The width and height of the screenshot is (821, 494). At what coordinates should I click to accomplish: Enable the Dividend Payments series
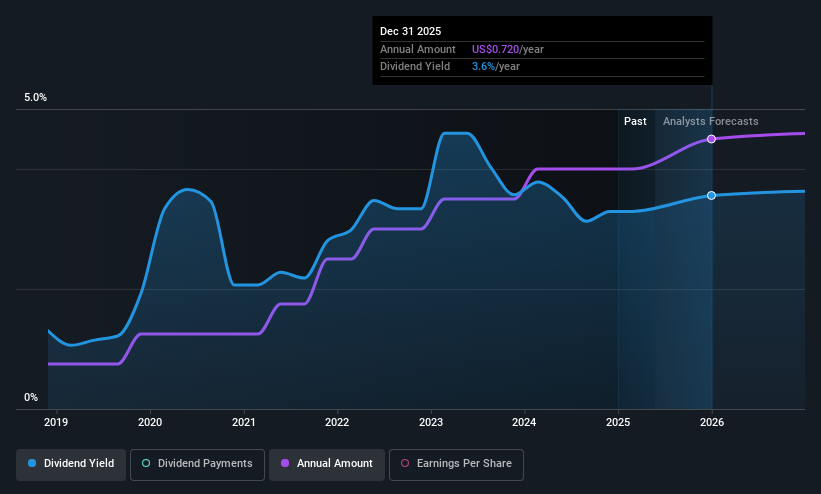pyautogui.click(x=197, y=464)
